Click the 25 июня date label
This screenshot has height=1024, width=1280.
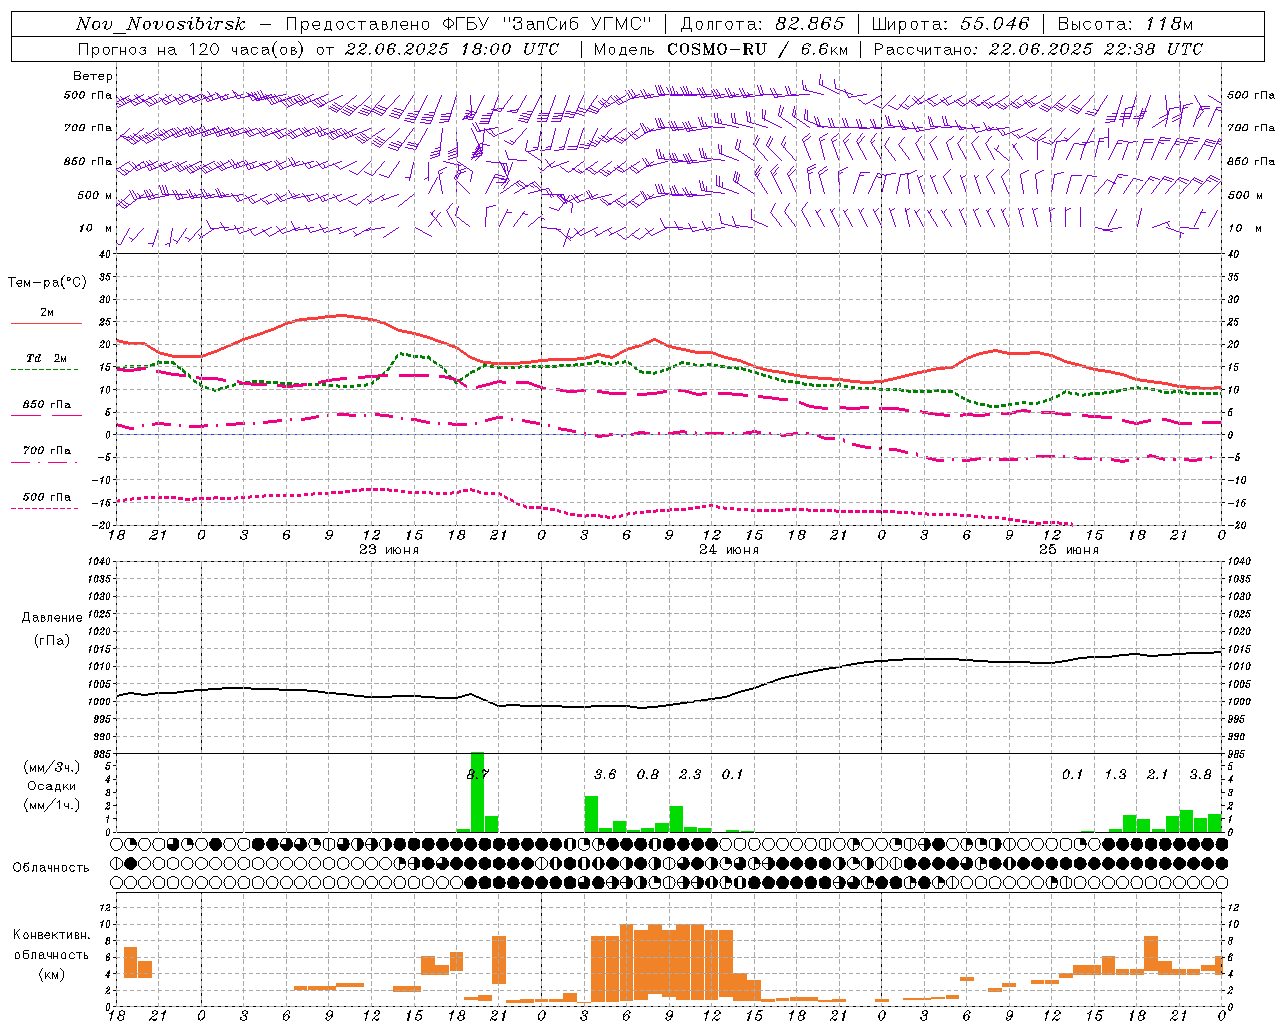[1069, 550]
